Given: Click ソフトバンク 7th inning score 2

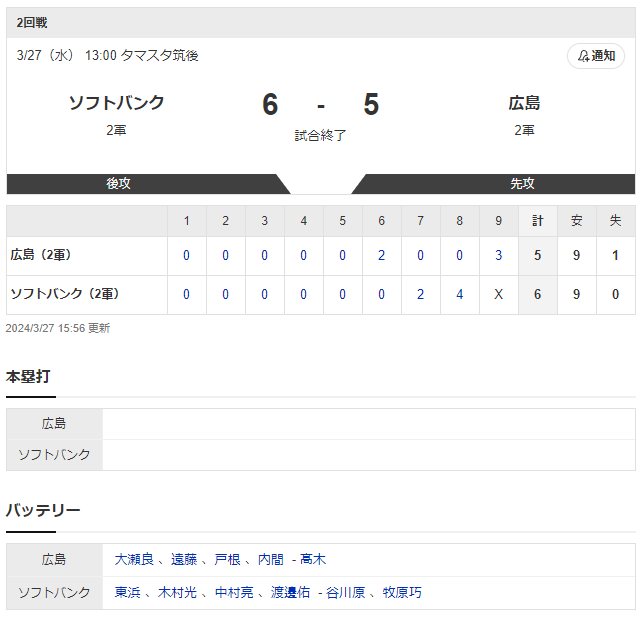Looking at the screenshot, I should tap(420, 294).
